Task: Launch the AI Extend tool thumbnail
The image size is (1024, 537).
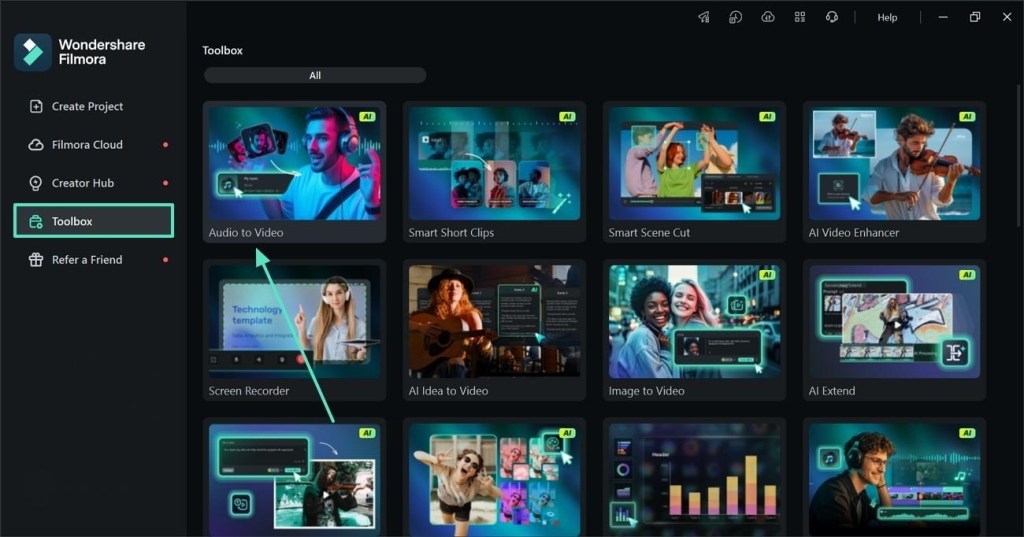Action: click(x=895, y=321)
